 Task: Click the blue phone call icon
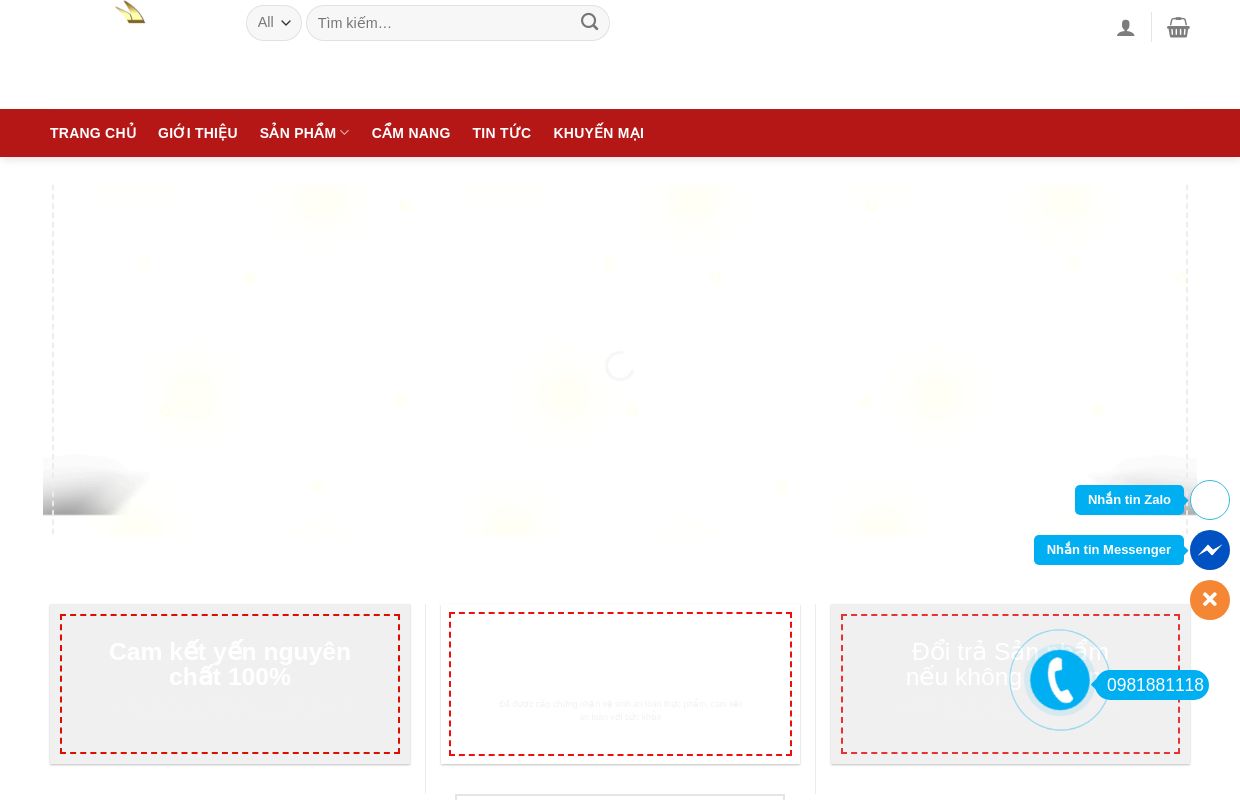point(1059,680)
